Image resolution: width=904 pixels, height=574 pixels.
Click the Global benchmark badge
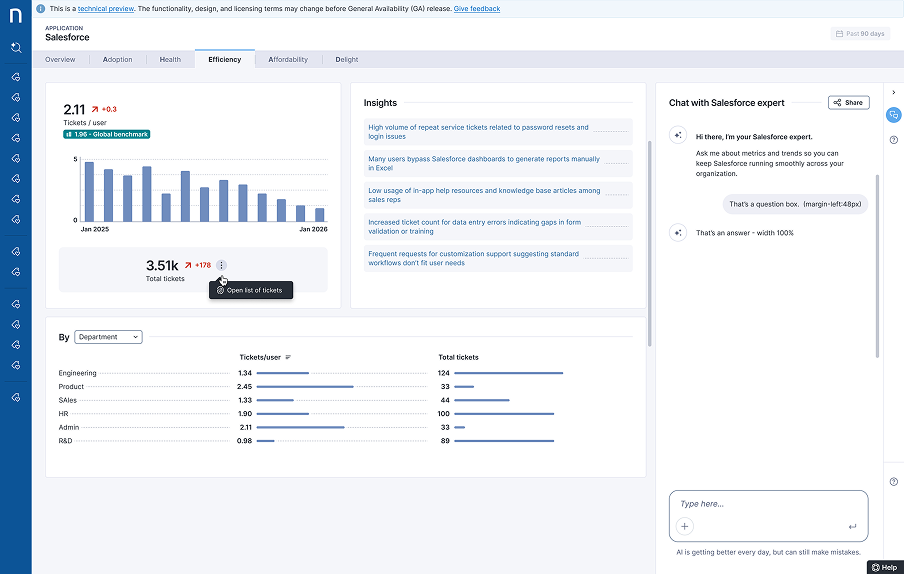pos(107,134)
